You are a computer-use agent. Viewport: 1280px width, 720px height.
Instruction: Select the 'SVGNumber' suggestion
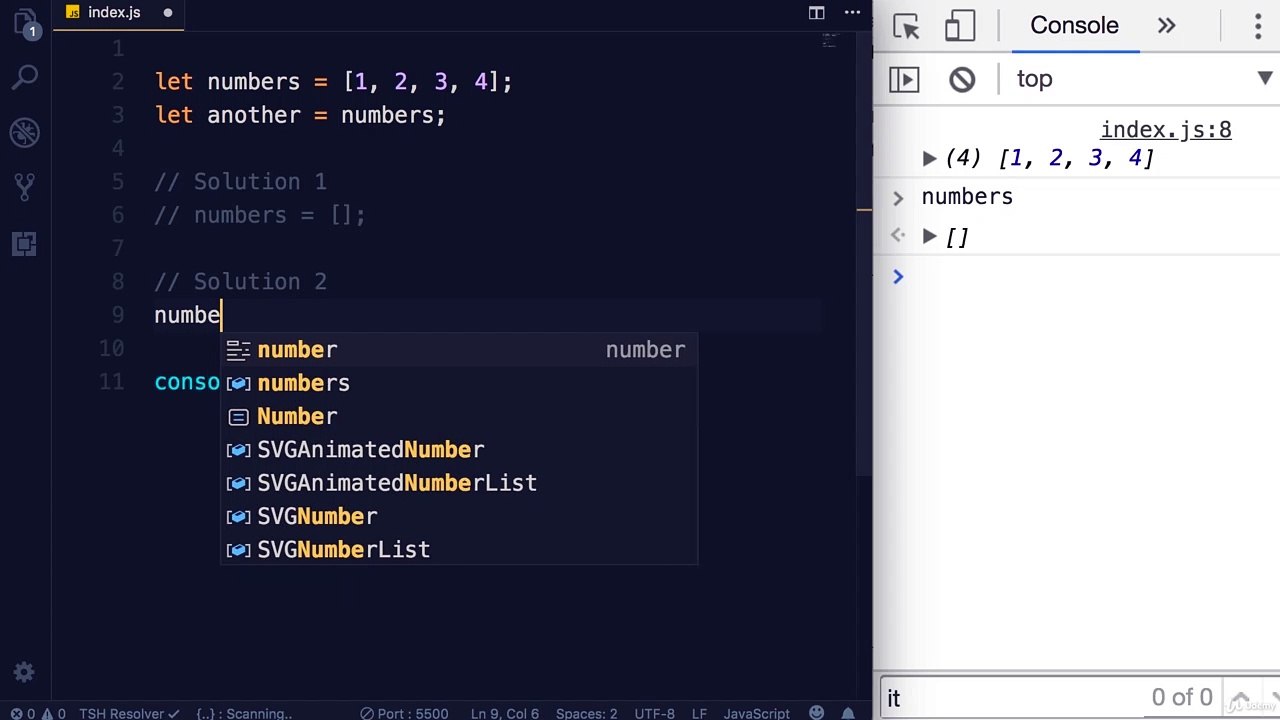pyautogui.click(x=459, y=516)
